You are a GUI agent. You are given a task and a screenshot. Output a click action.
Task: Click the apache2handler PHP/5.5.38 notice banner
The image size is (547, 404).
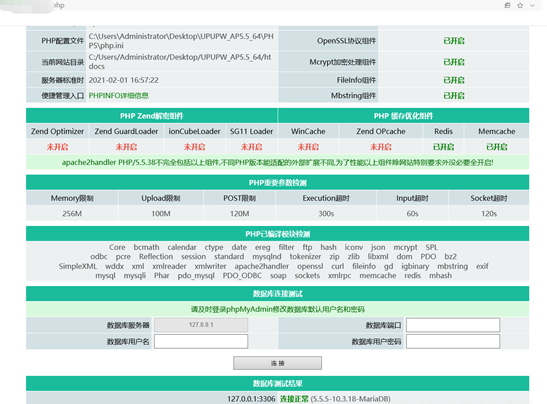pos(277,162)
